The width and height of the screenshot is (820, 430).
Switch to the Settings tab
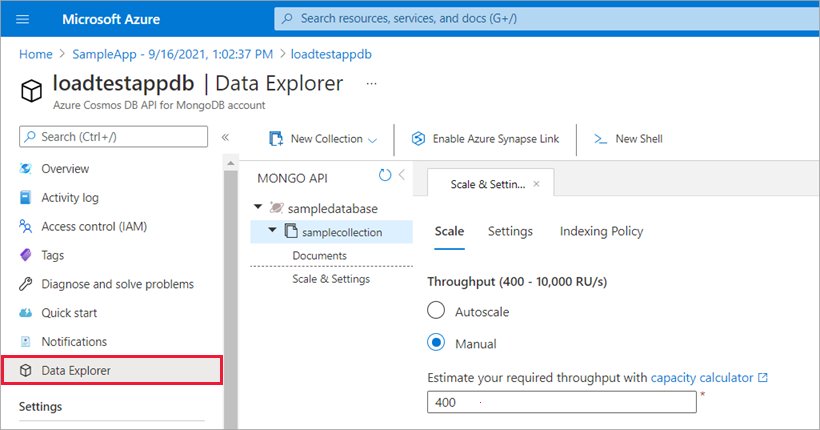pos(510,231)
